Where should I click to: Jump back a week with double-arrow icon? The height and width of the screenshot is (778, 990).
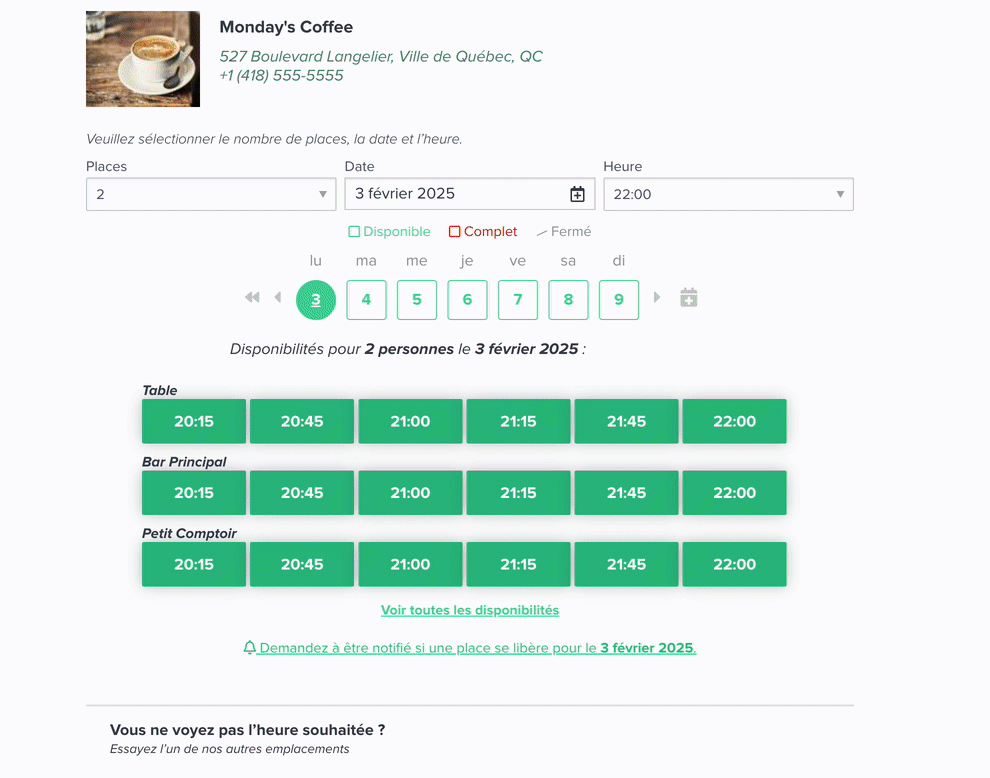click(x=252, y=297)
